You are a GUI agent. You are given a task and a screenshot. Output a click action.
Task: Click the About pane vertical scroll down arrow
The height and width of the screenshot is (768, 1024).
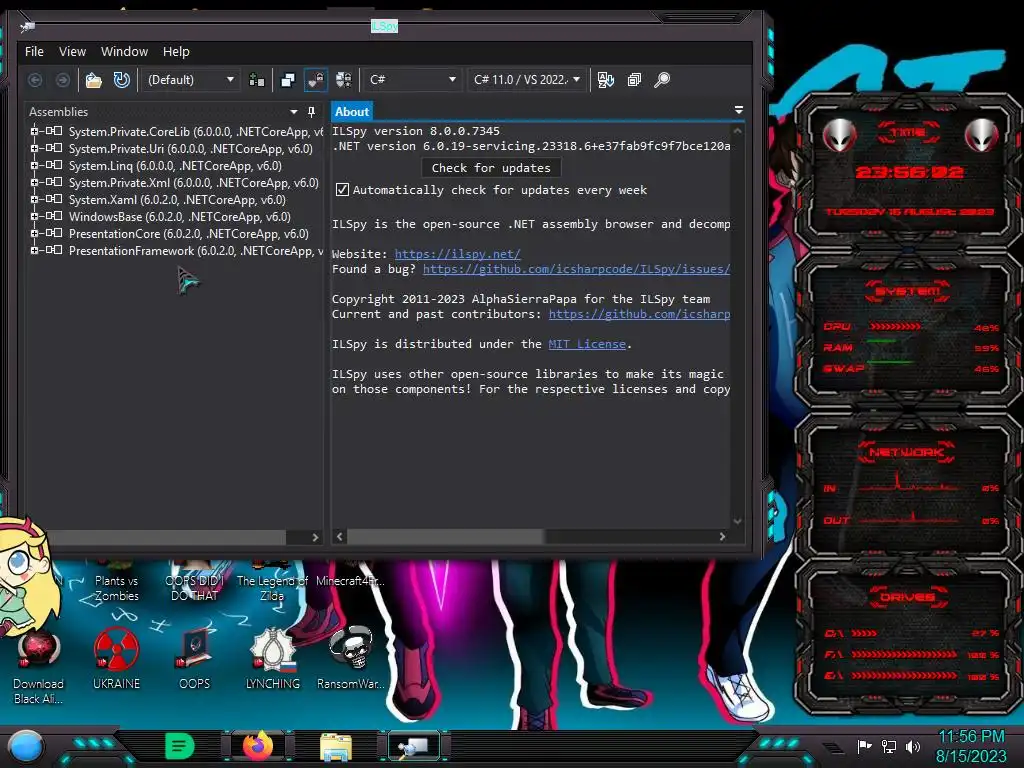[x=737, y=521]
